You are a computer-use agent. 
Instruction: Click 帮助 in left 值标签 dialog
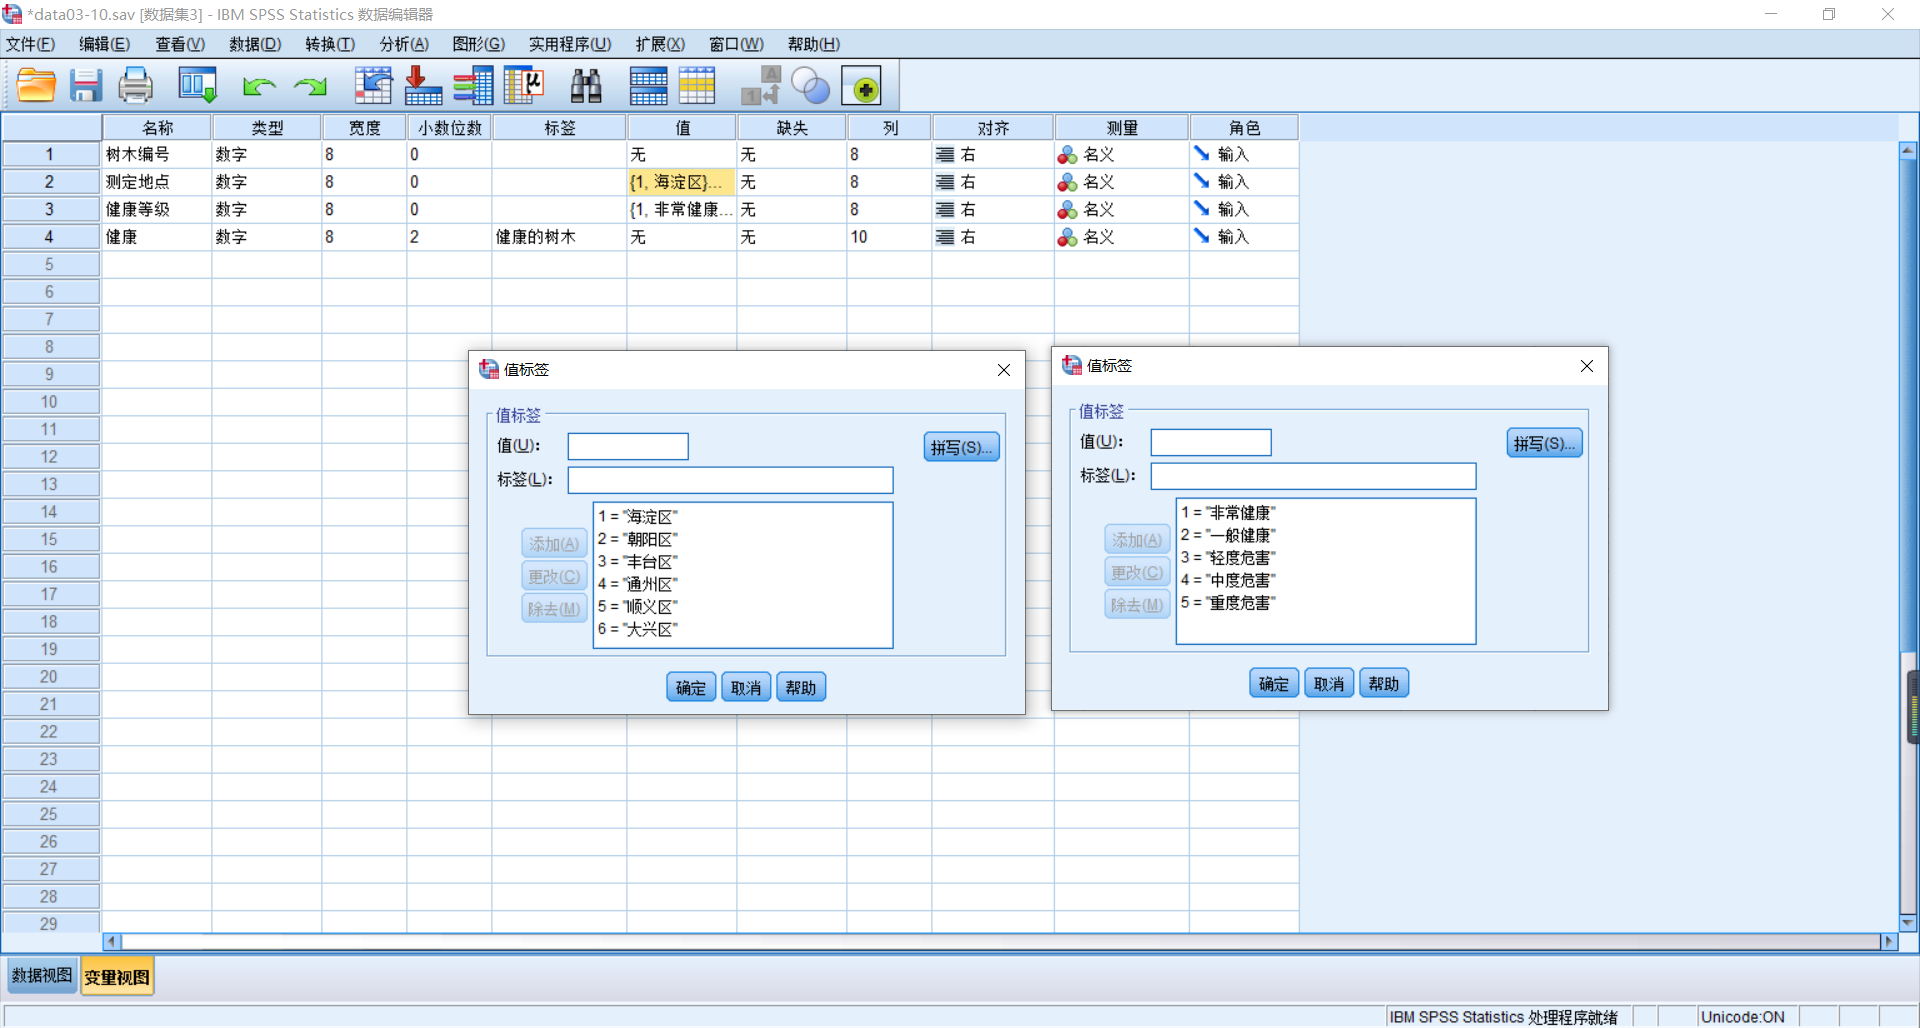pyautogui.click(x=801, y=688)
